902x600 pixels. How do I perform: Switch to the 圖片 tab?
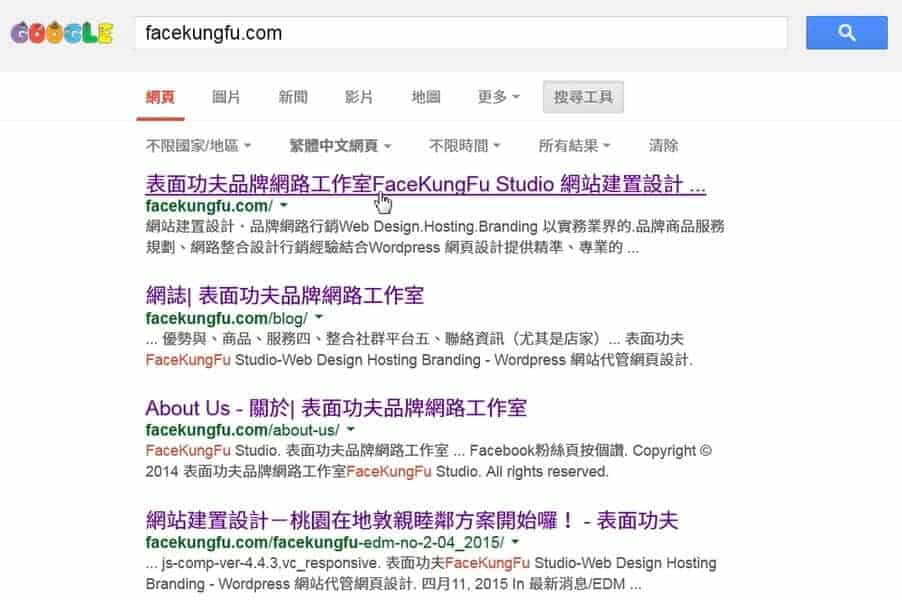tap(226, 97)
